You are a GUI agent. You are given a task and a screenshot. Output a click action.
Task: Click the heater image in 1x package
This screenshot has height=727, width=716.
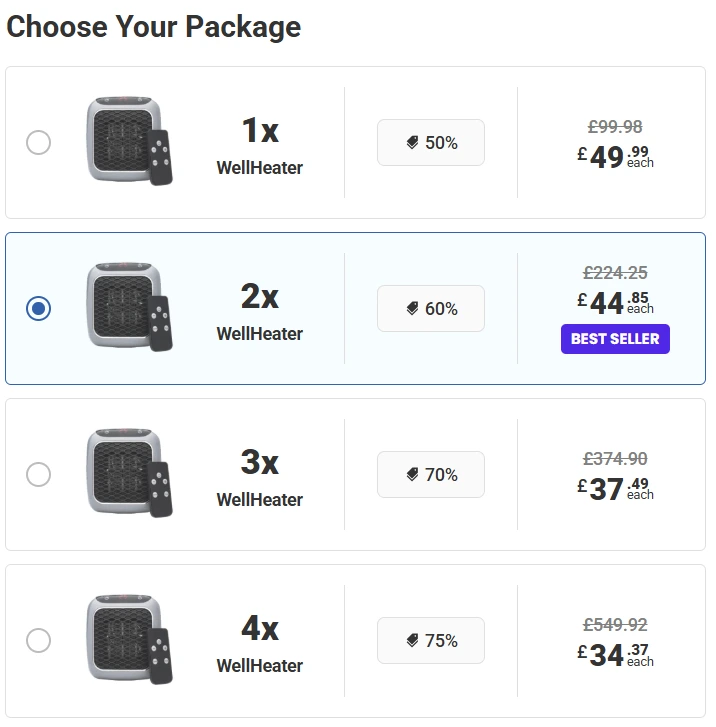click(127, 141)
